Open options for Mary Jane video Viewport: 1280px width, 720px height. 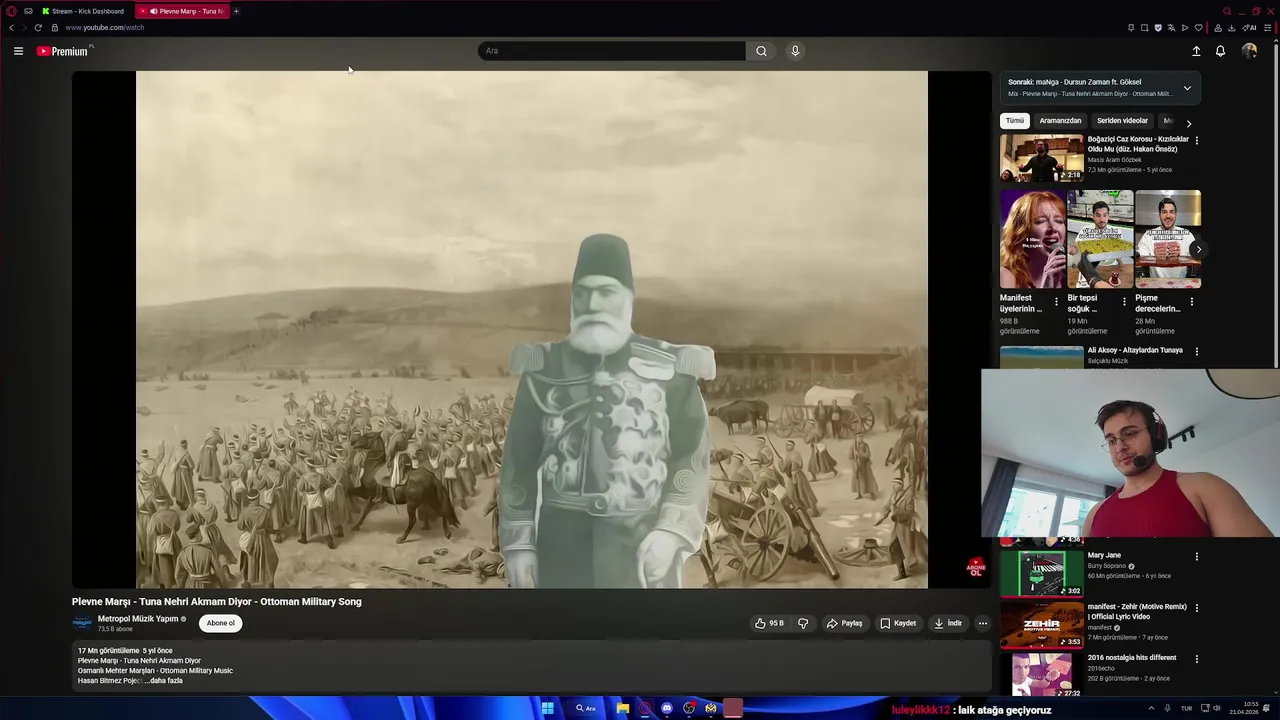[x=1197, y=557]
